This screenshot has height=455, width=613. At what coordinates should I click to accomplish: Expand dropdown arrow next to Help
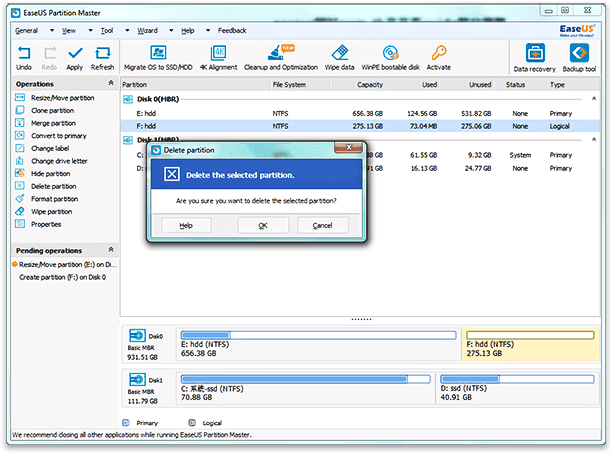click(x=208, y=30)
